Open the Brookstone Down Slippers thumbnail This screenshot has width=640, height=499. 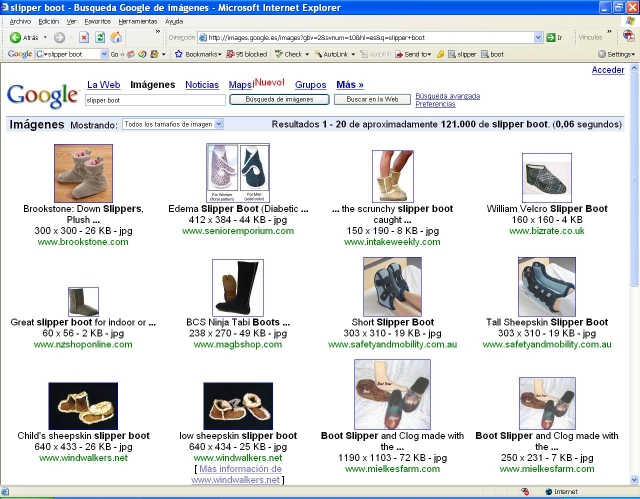pos(83,173)
